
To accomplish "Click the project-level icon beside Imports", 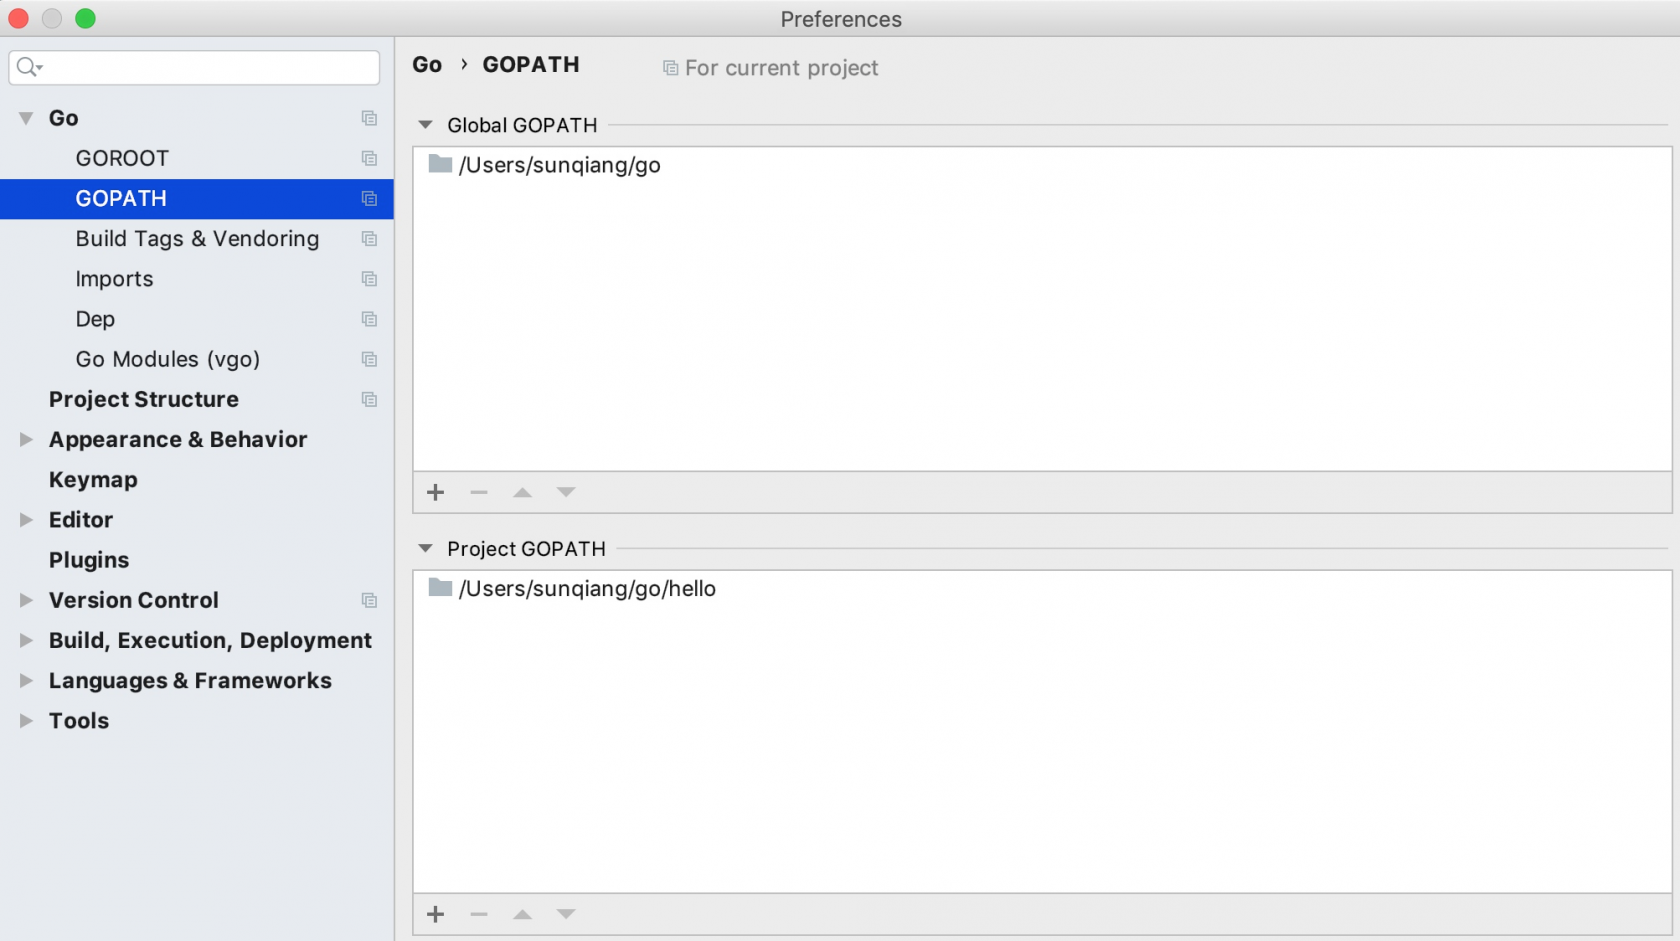I will pos(369,278).
